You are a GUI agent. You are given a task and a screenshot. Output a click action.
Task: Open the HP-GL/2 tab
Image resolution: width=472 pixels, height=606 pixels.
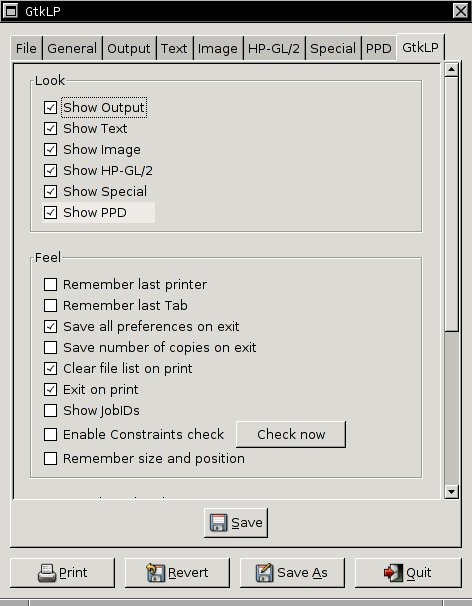tap(274, 48)
